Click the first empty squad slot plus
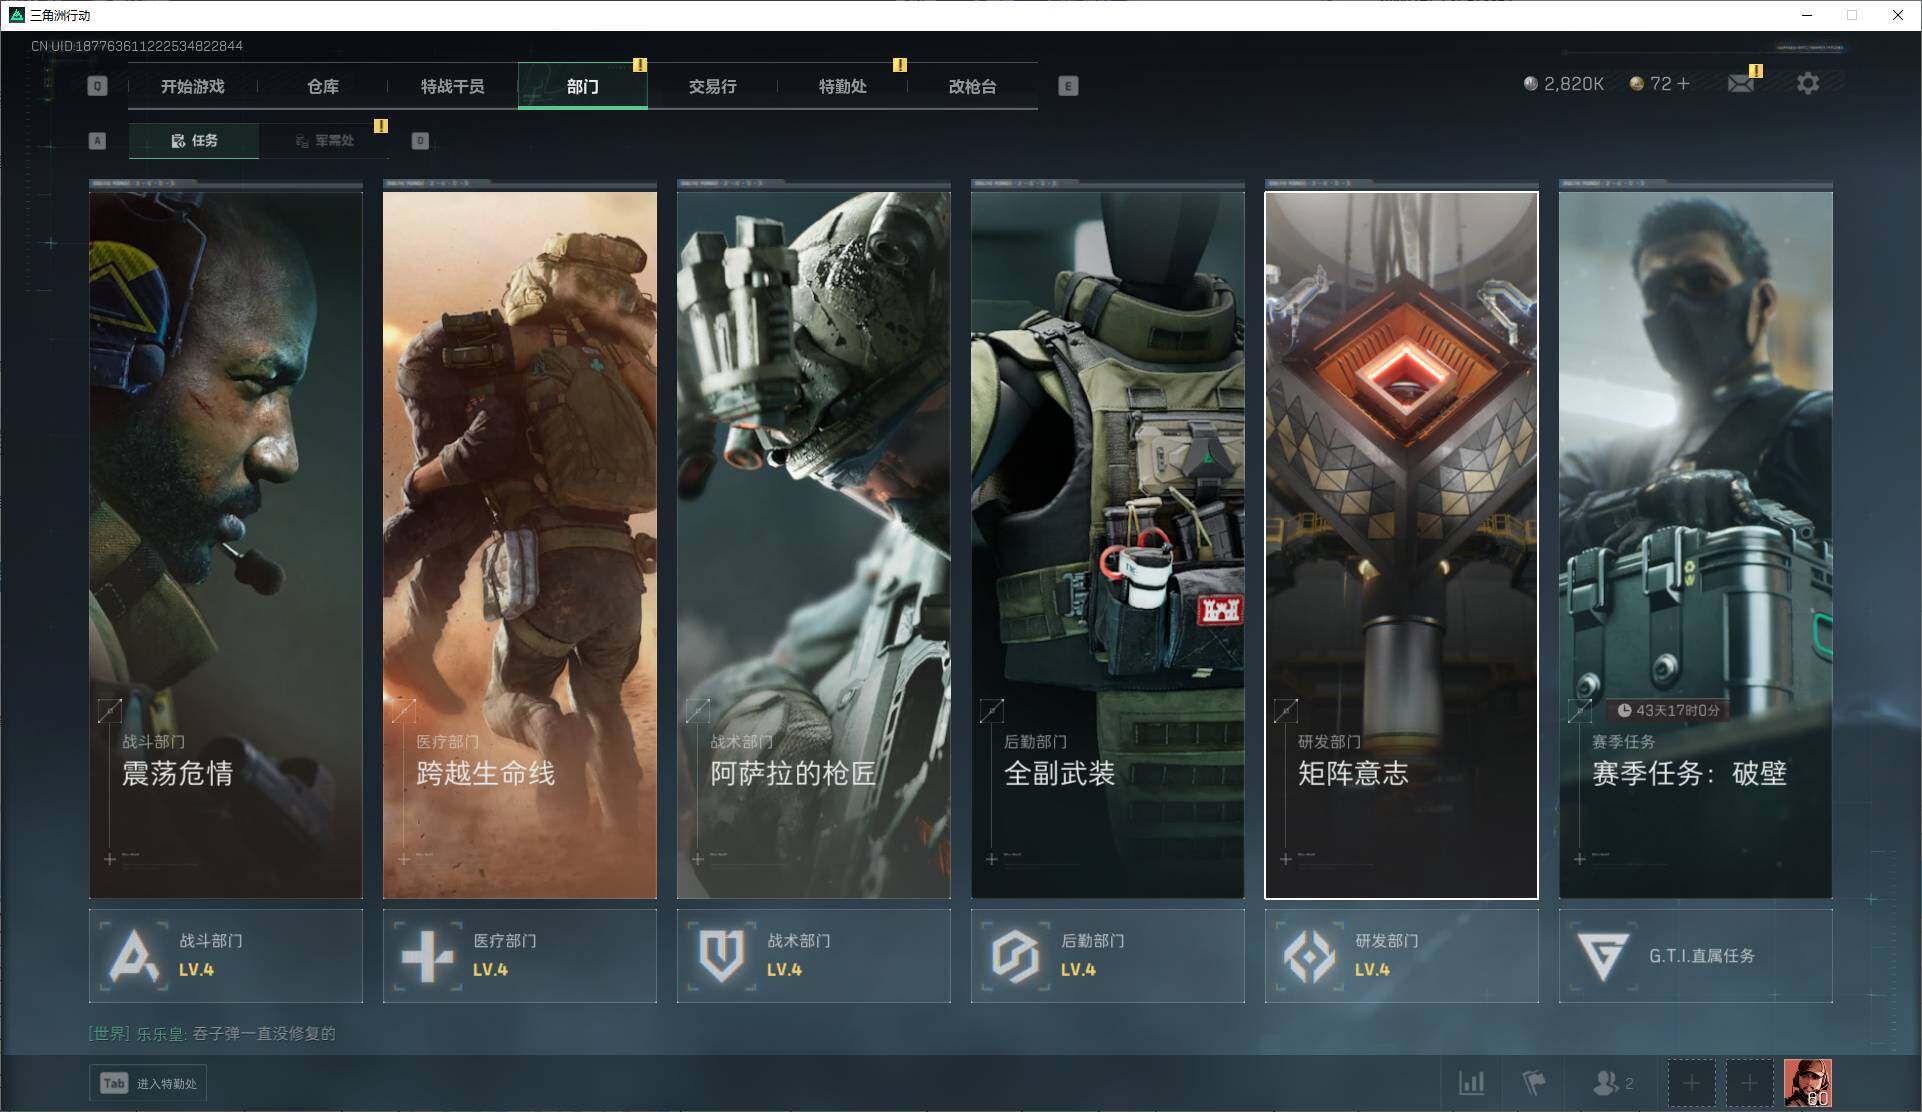 coord(1691,1083)
